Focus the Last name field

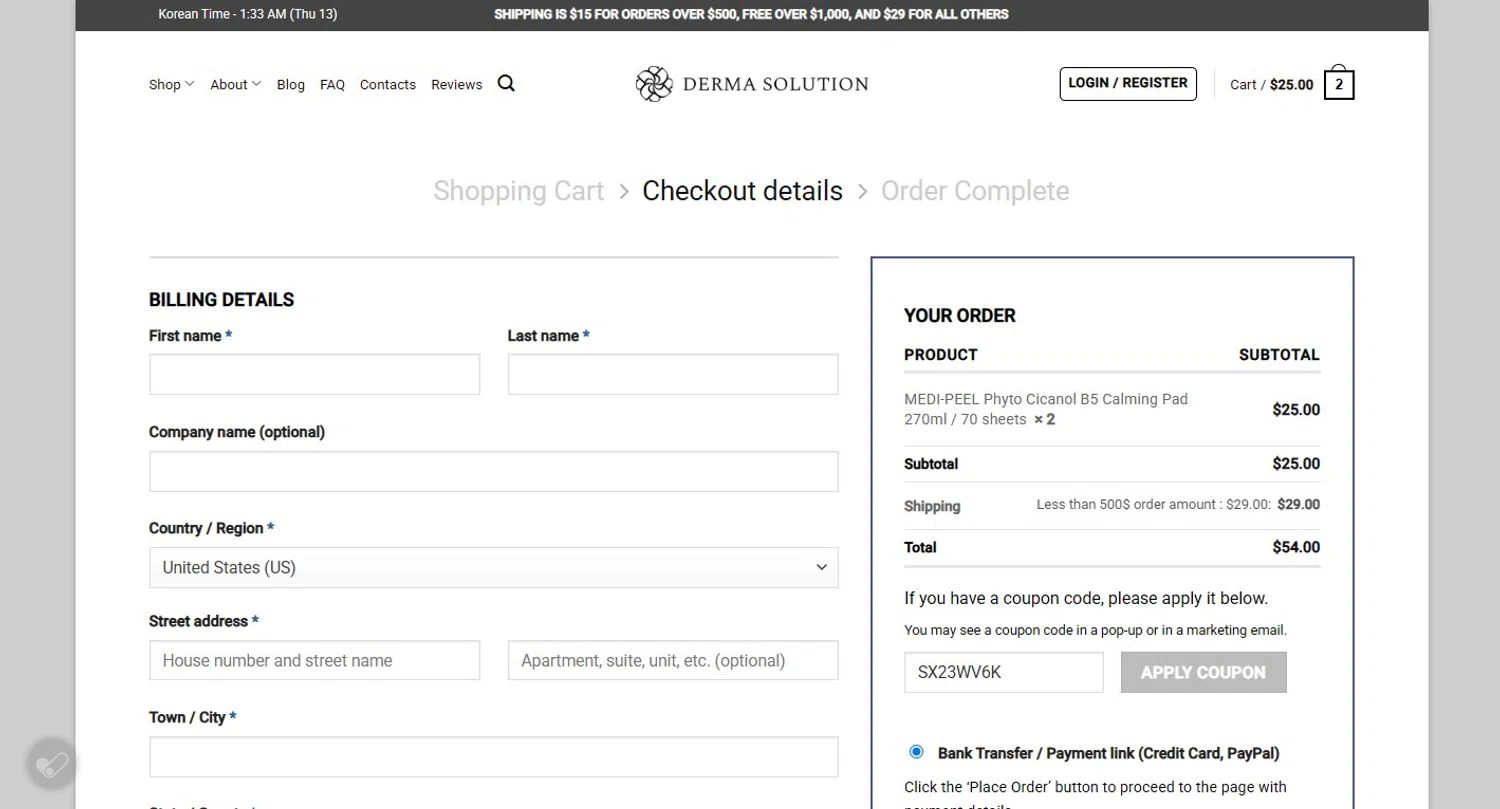[x=673, y=374]
